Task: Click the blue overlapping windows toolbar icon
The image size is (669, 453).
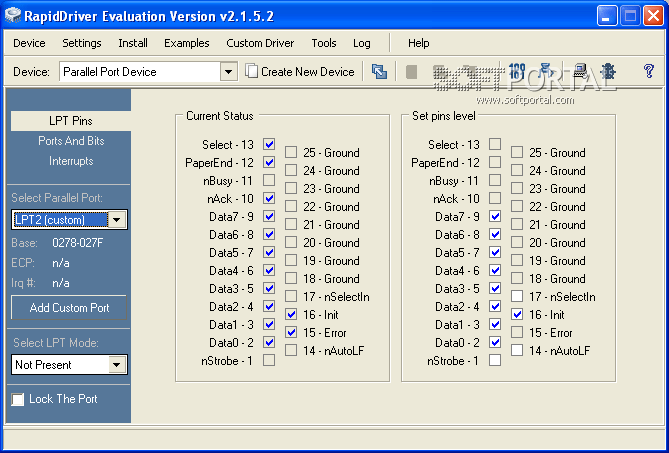Action: point(379,71)
